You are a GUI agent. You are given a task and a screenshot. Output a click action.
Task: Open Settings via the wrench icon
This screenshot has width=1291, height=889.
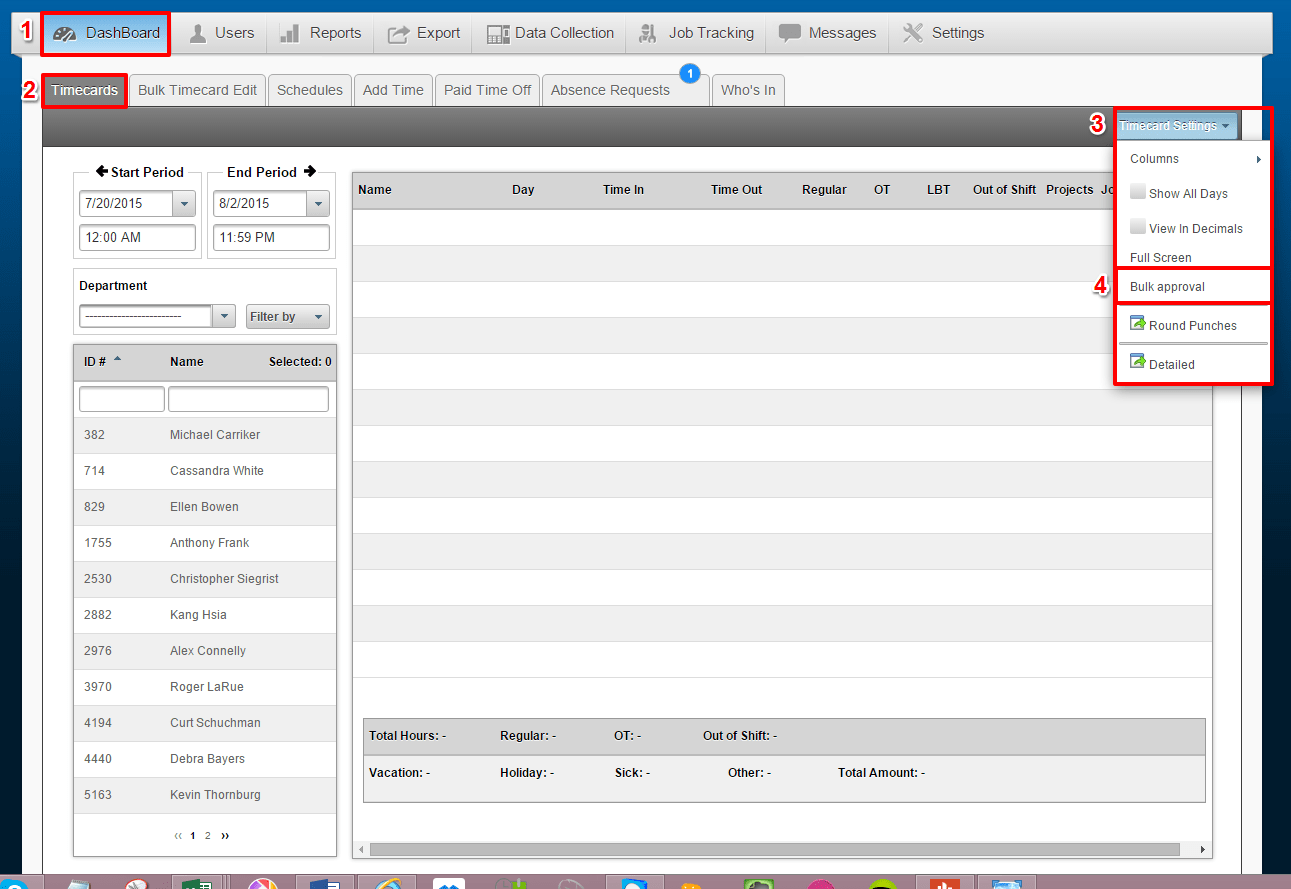(x=912, y=32)
